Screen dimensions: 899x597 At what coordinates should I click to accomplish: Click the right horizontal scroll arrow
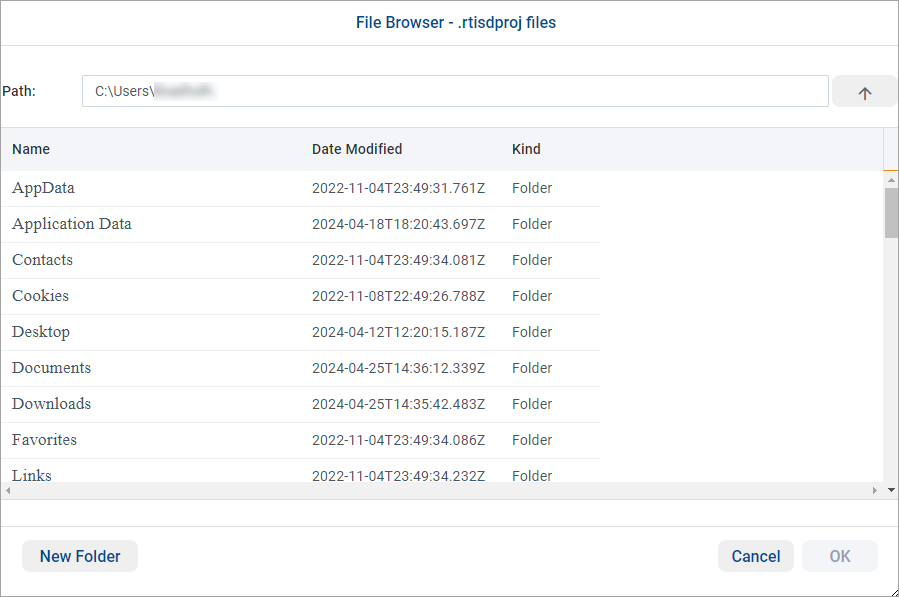pos(875,490)
